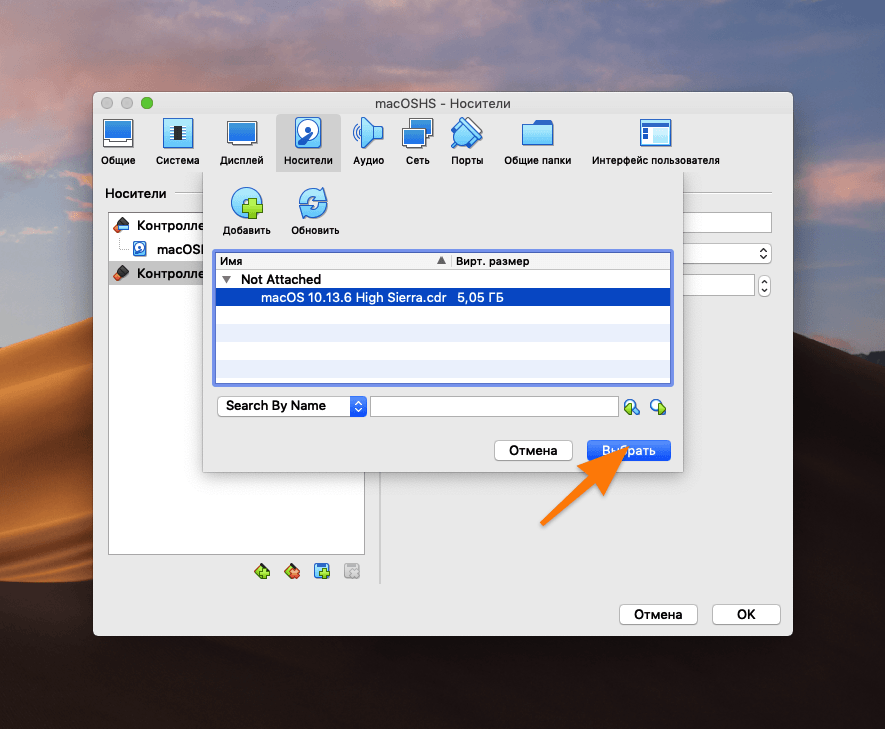This screenshot has height=729, width=885.
Task: Click the 5,05 ГБ size cell
Action: click(480, 297)
